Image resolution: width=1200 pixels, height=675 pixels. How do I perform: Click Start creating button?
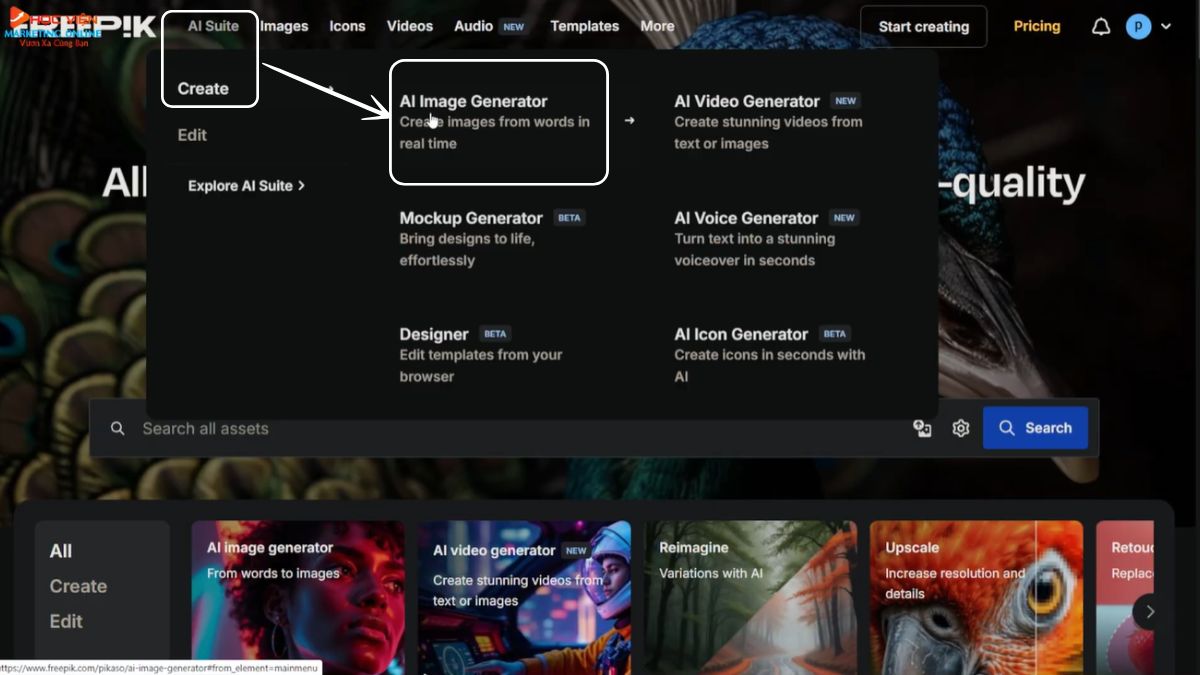(923, 27)
